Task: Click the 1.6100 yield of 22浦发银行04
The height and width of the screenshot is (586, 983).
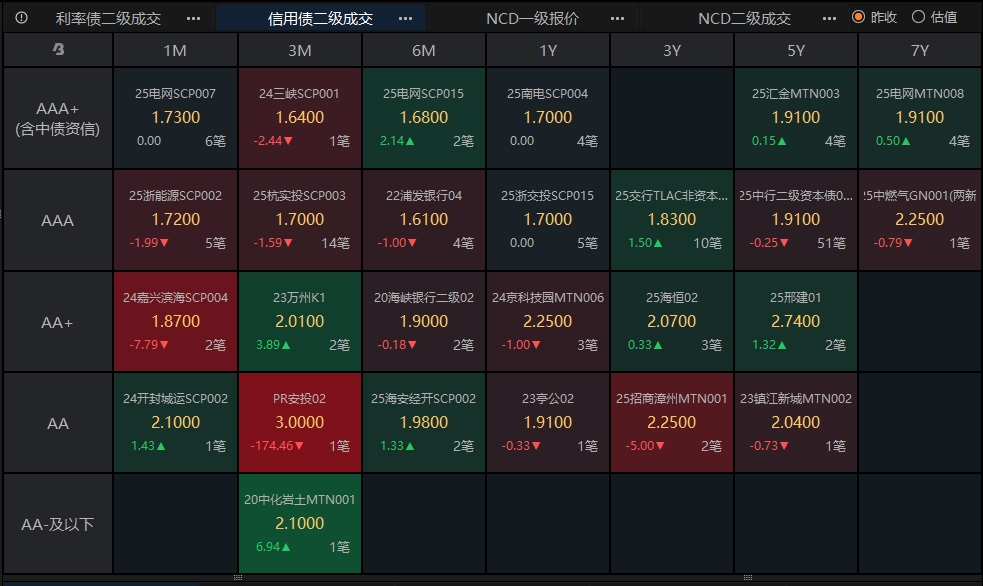Action: [424, 220]
